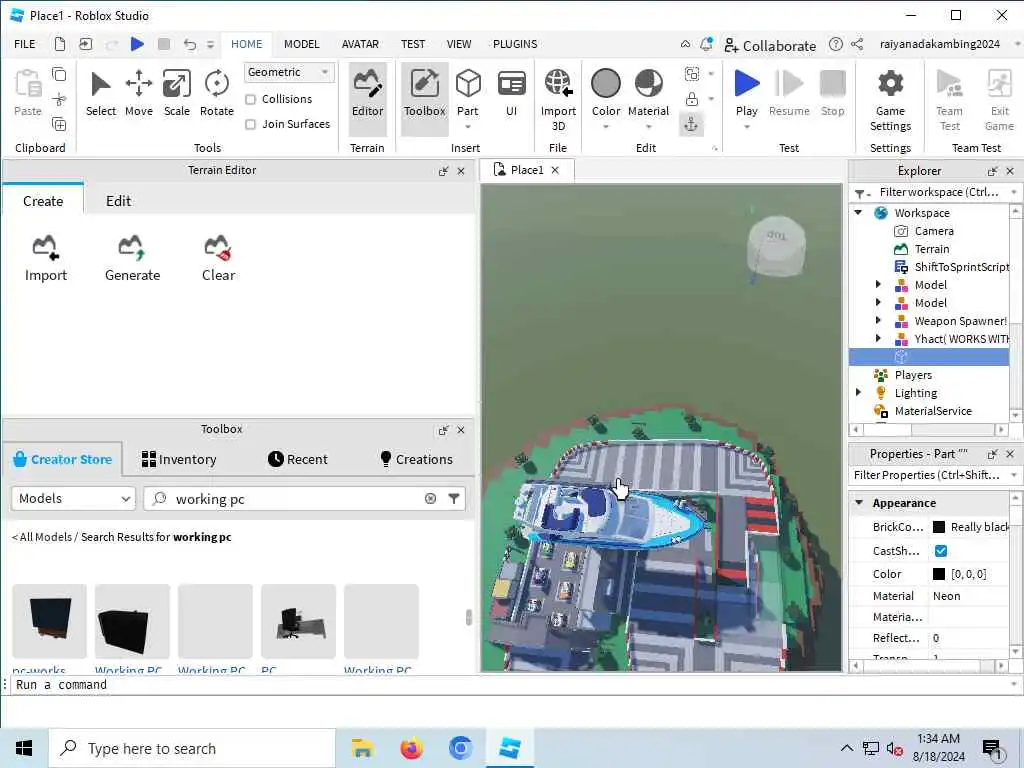Open the PLUGINS ribbon tab
1024x768 pixels.
[x=515, y=44]
